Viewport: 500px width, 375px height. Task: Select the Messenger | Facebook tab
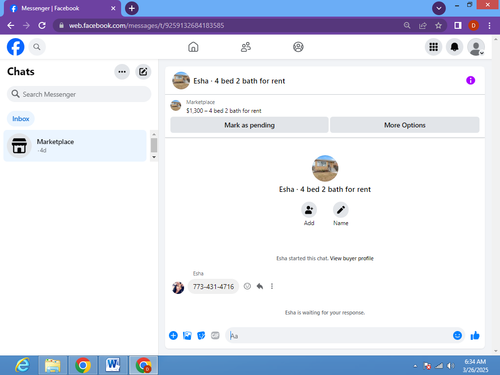pyautogui.click(x=62, y=9)
